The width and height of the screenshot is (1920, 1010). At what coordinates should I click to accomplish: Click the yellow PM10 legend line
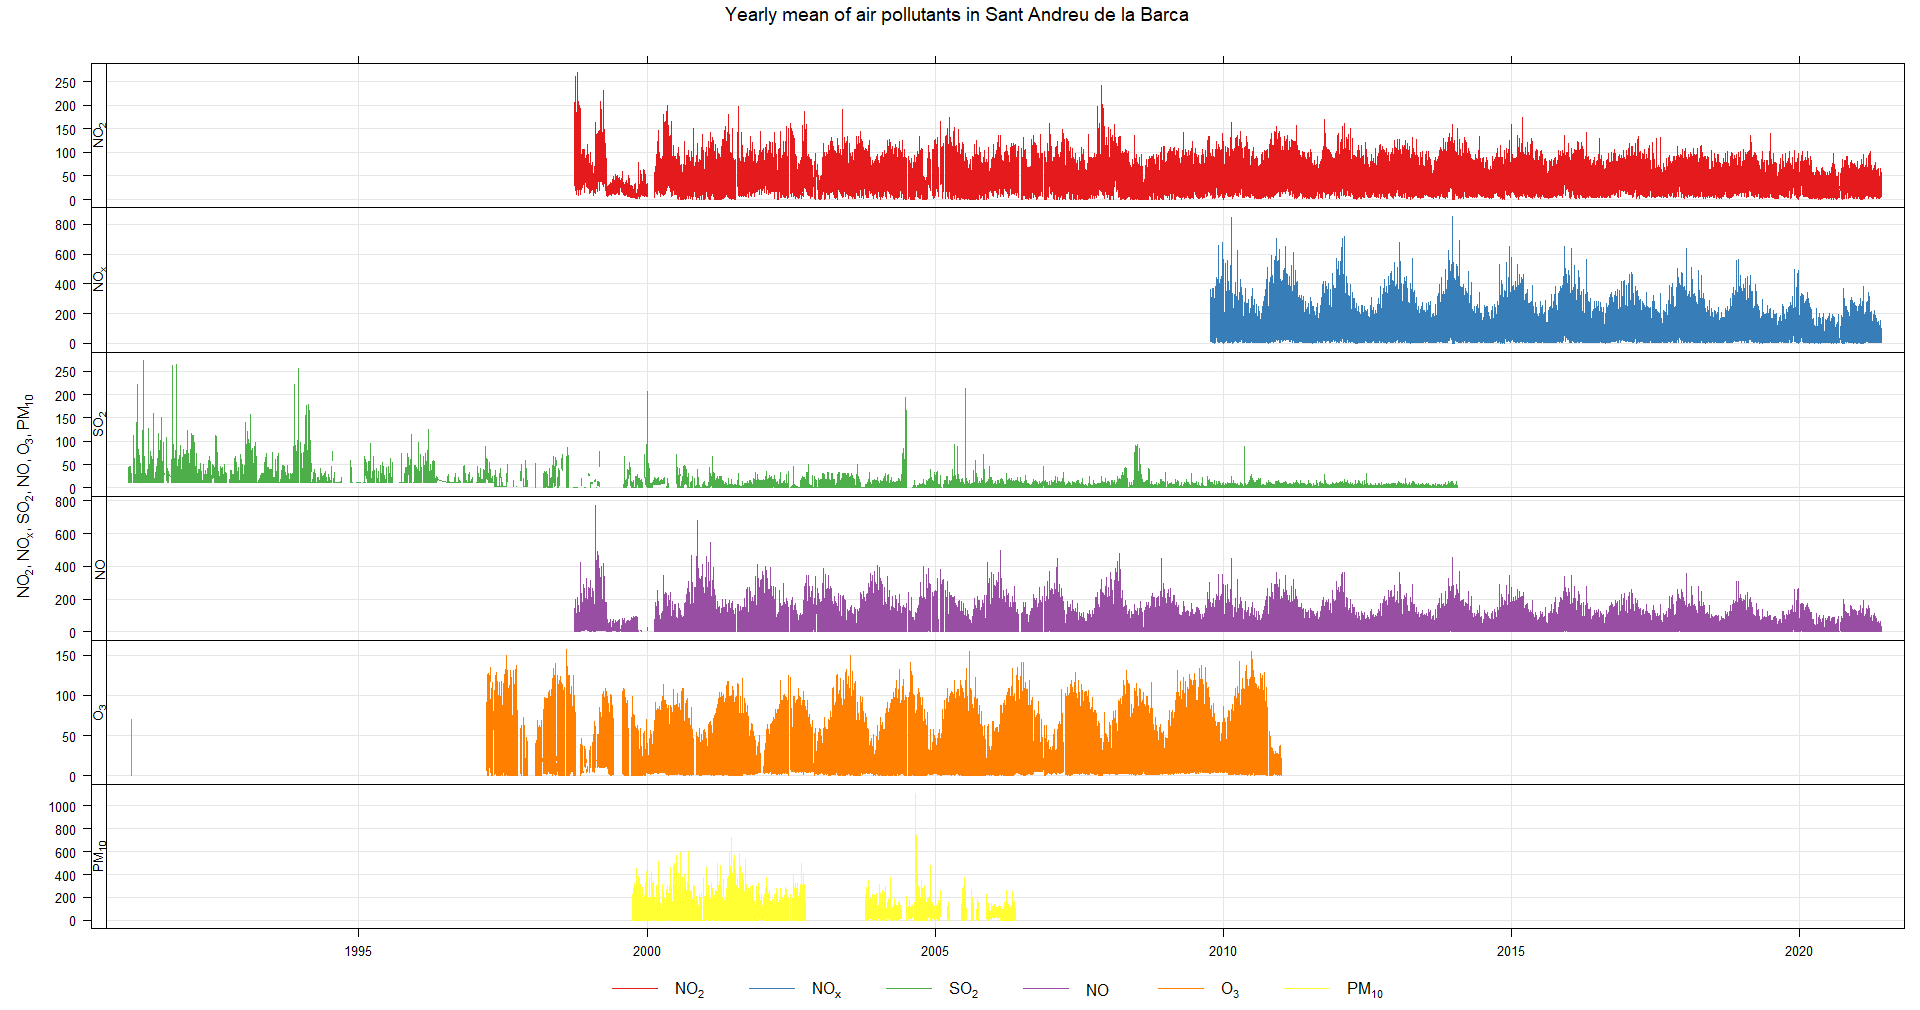click(1307, 989)
